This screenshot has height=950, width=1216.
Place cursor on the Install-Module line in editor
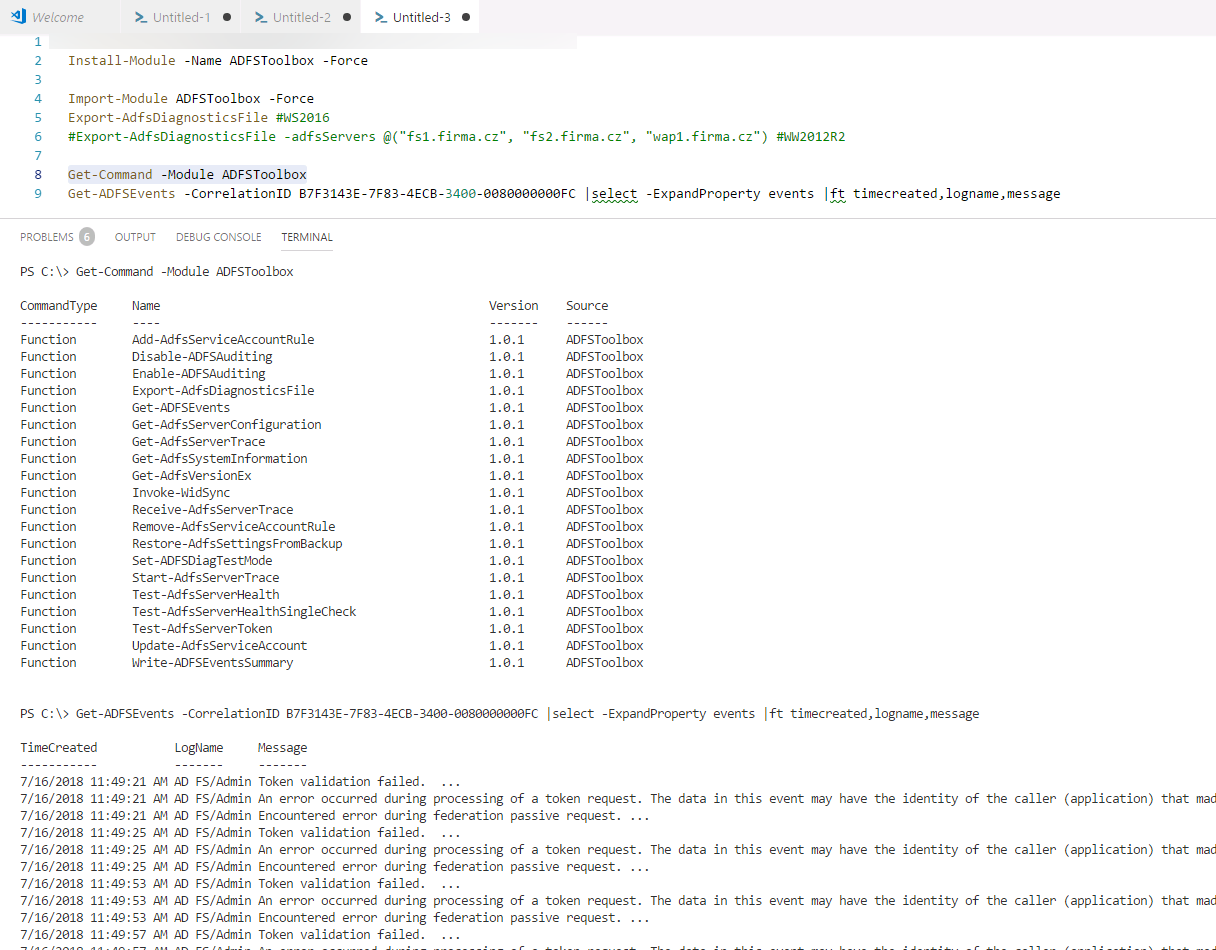point(218,61)
